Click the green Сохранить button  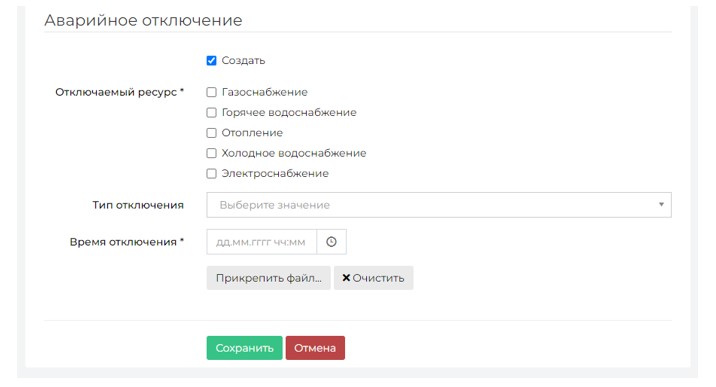coord(244,348)
